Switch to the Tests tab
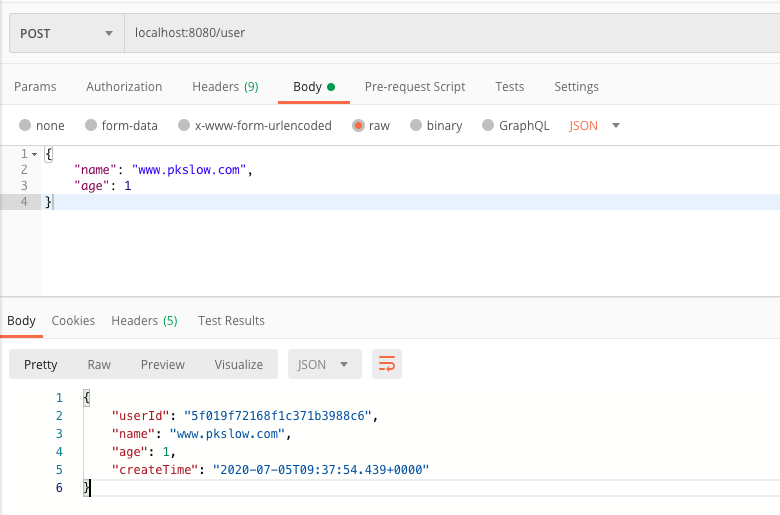 509,87
